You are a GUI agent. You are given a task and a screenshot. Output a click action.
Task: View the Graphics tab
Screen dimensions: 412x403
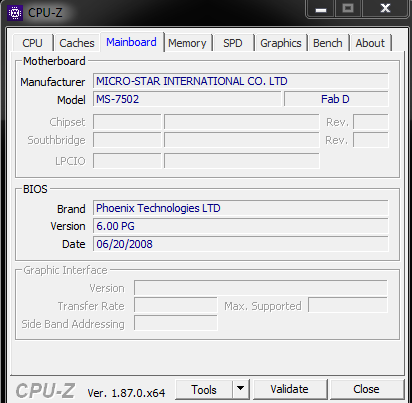tap(281, 43)
